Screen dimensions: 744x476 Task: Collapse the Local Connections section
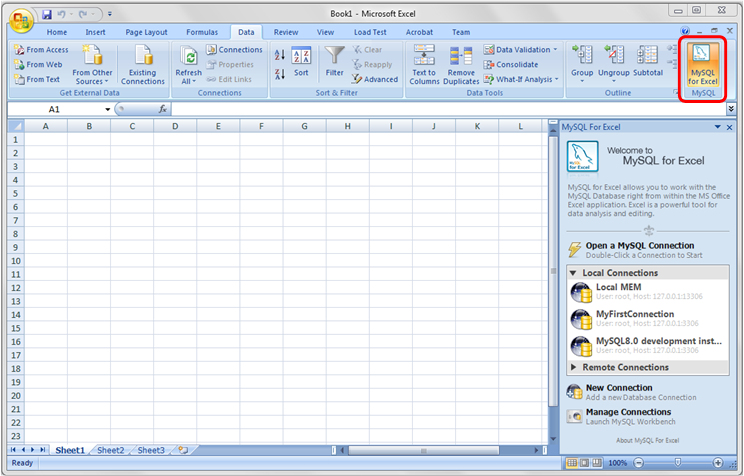(573, 273)
